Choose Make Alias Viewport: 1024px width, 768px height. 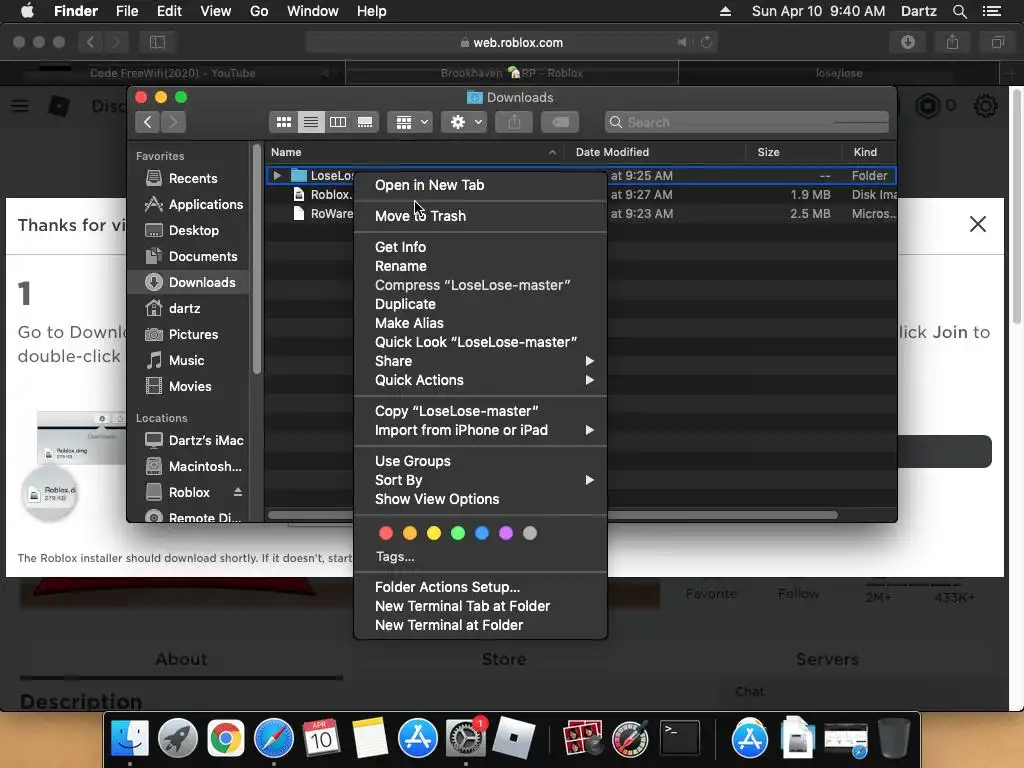(481, 323)
